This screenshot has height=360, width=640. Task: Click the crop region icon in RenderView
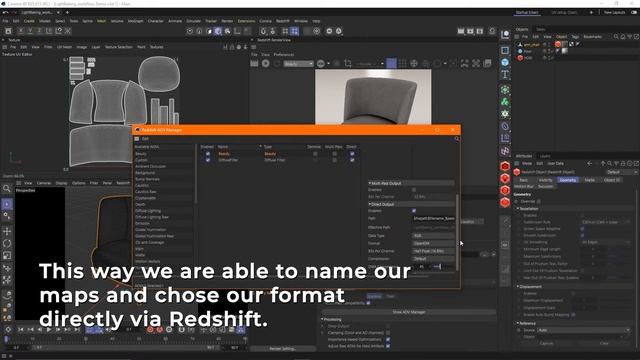(348, 64)
